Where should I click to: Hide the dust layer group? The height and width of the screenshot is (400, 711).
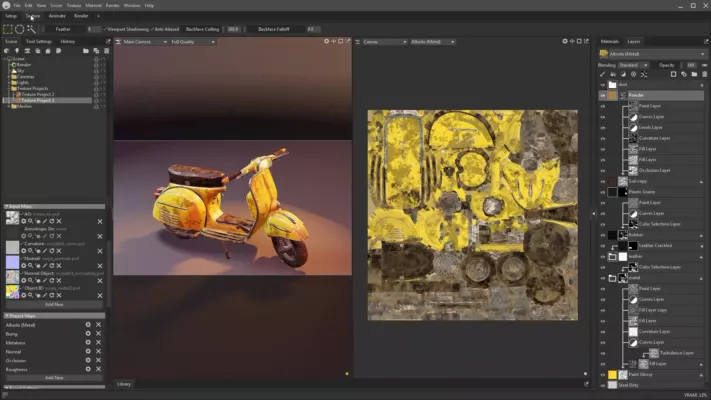603,85
